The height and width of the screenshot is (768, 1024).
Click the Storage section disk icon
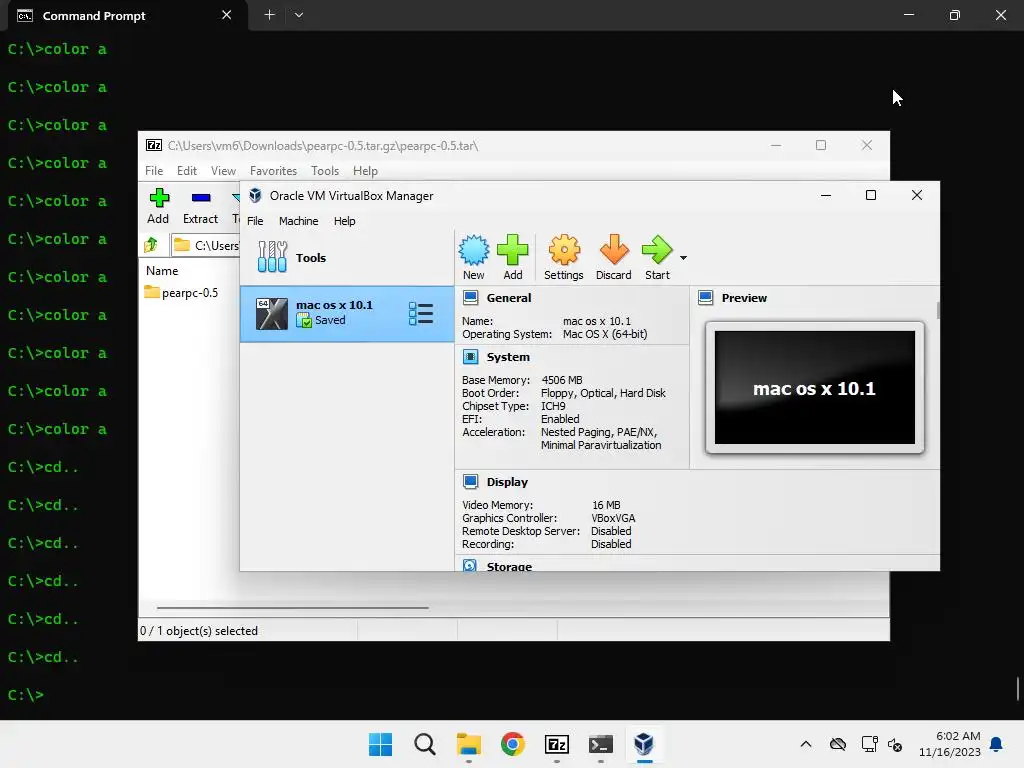(470, 566)
